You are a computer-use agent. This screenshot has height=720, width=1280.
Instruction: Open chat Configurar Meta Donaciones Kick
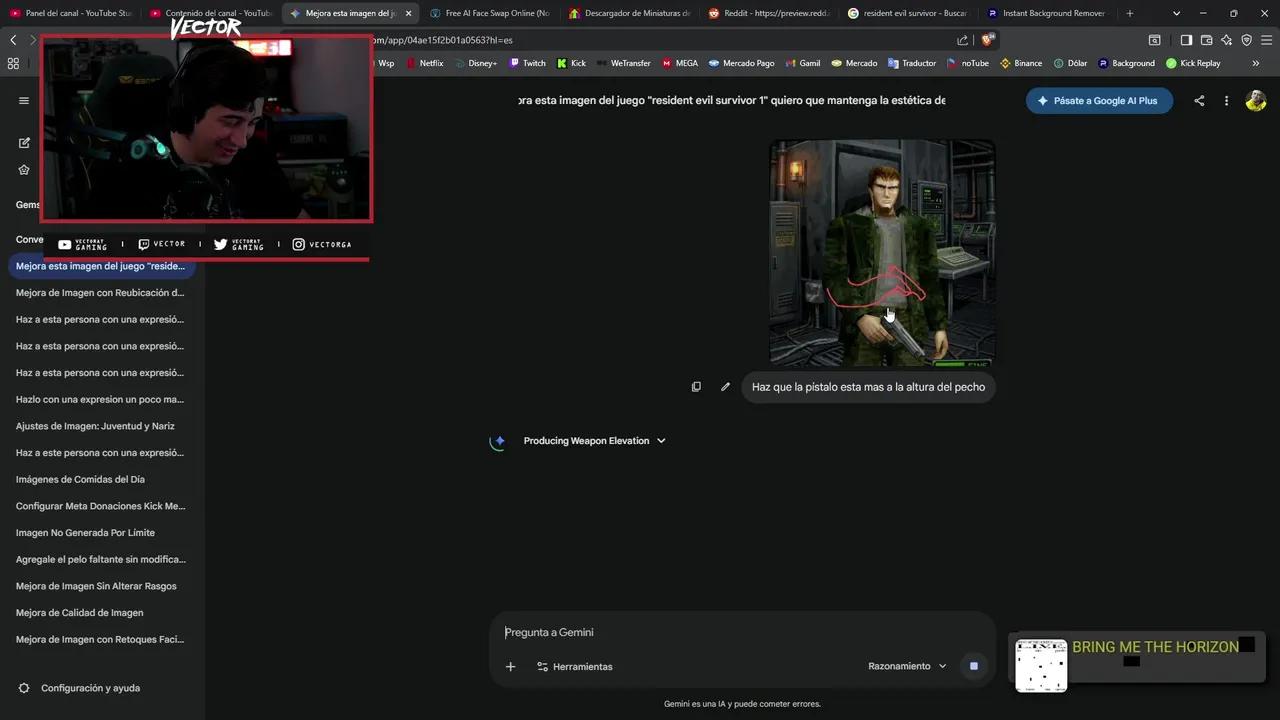(x=101, y=506)
